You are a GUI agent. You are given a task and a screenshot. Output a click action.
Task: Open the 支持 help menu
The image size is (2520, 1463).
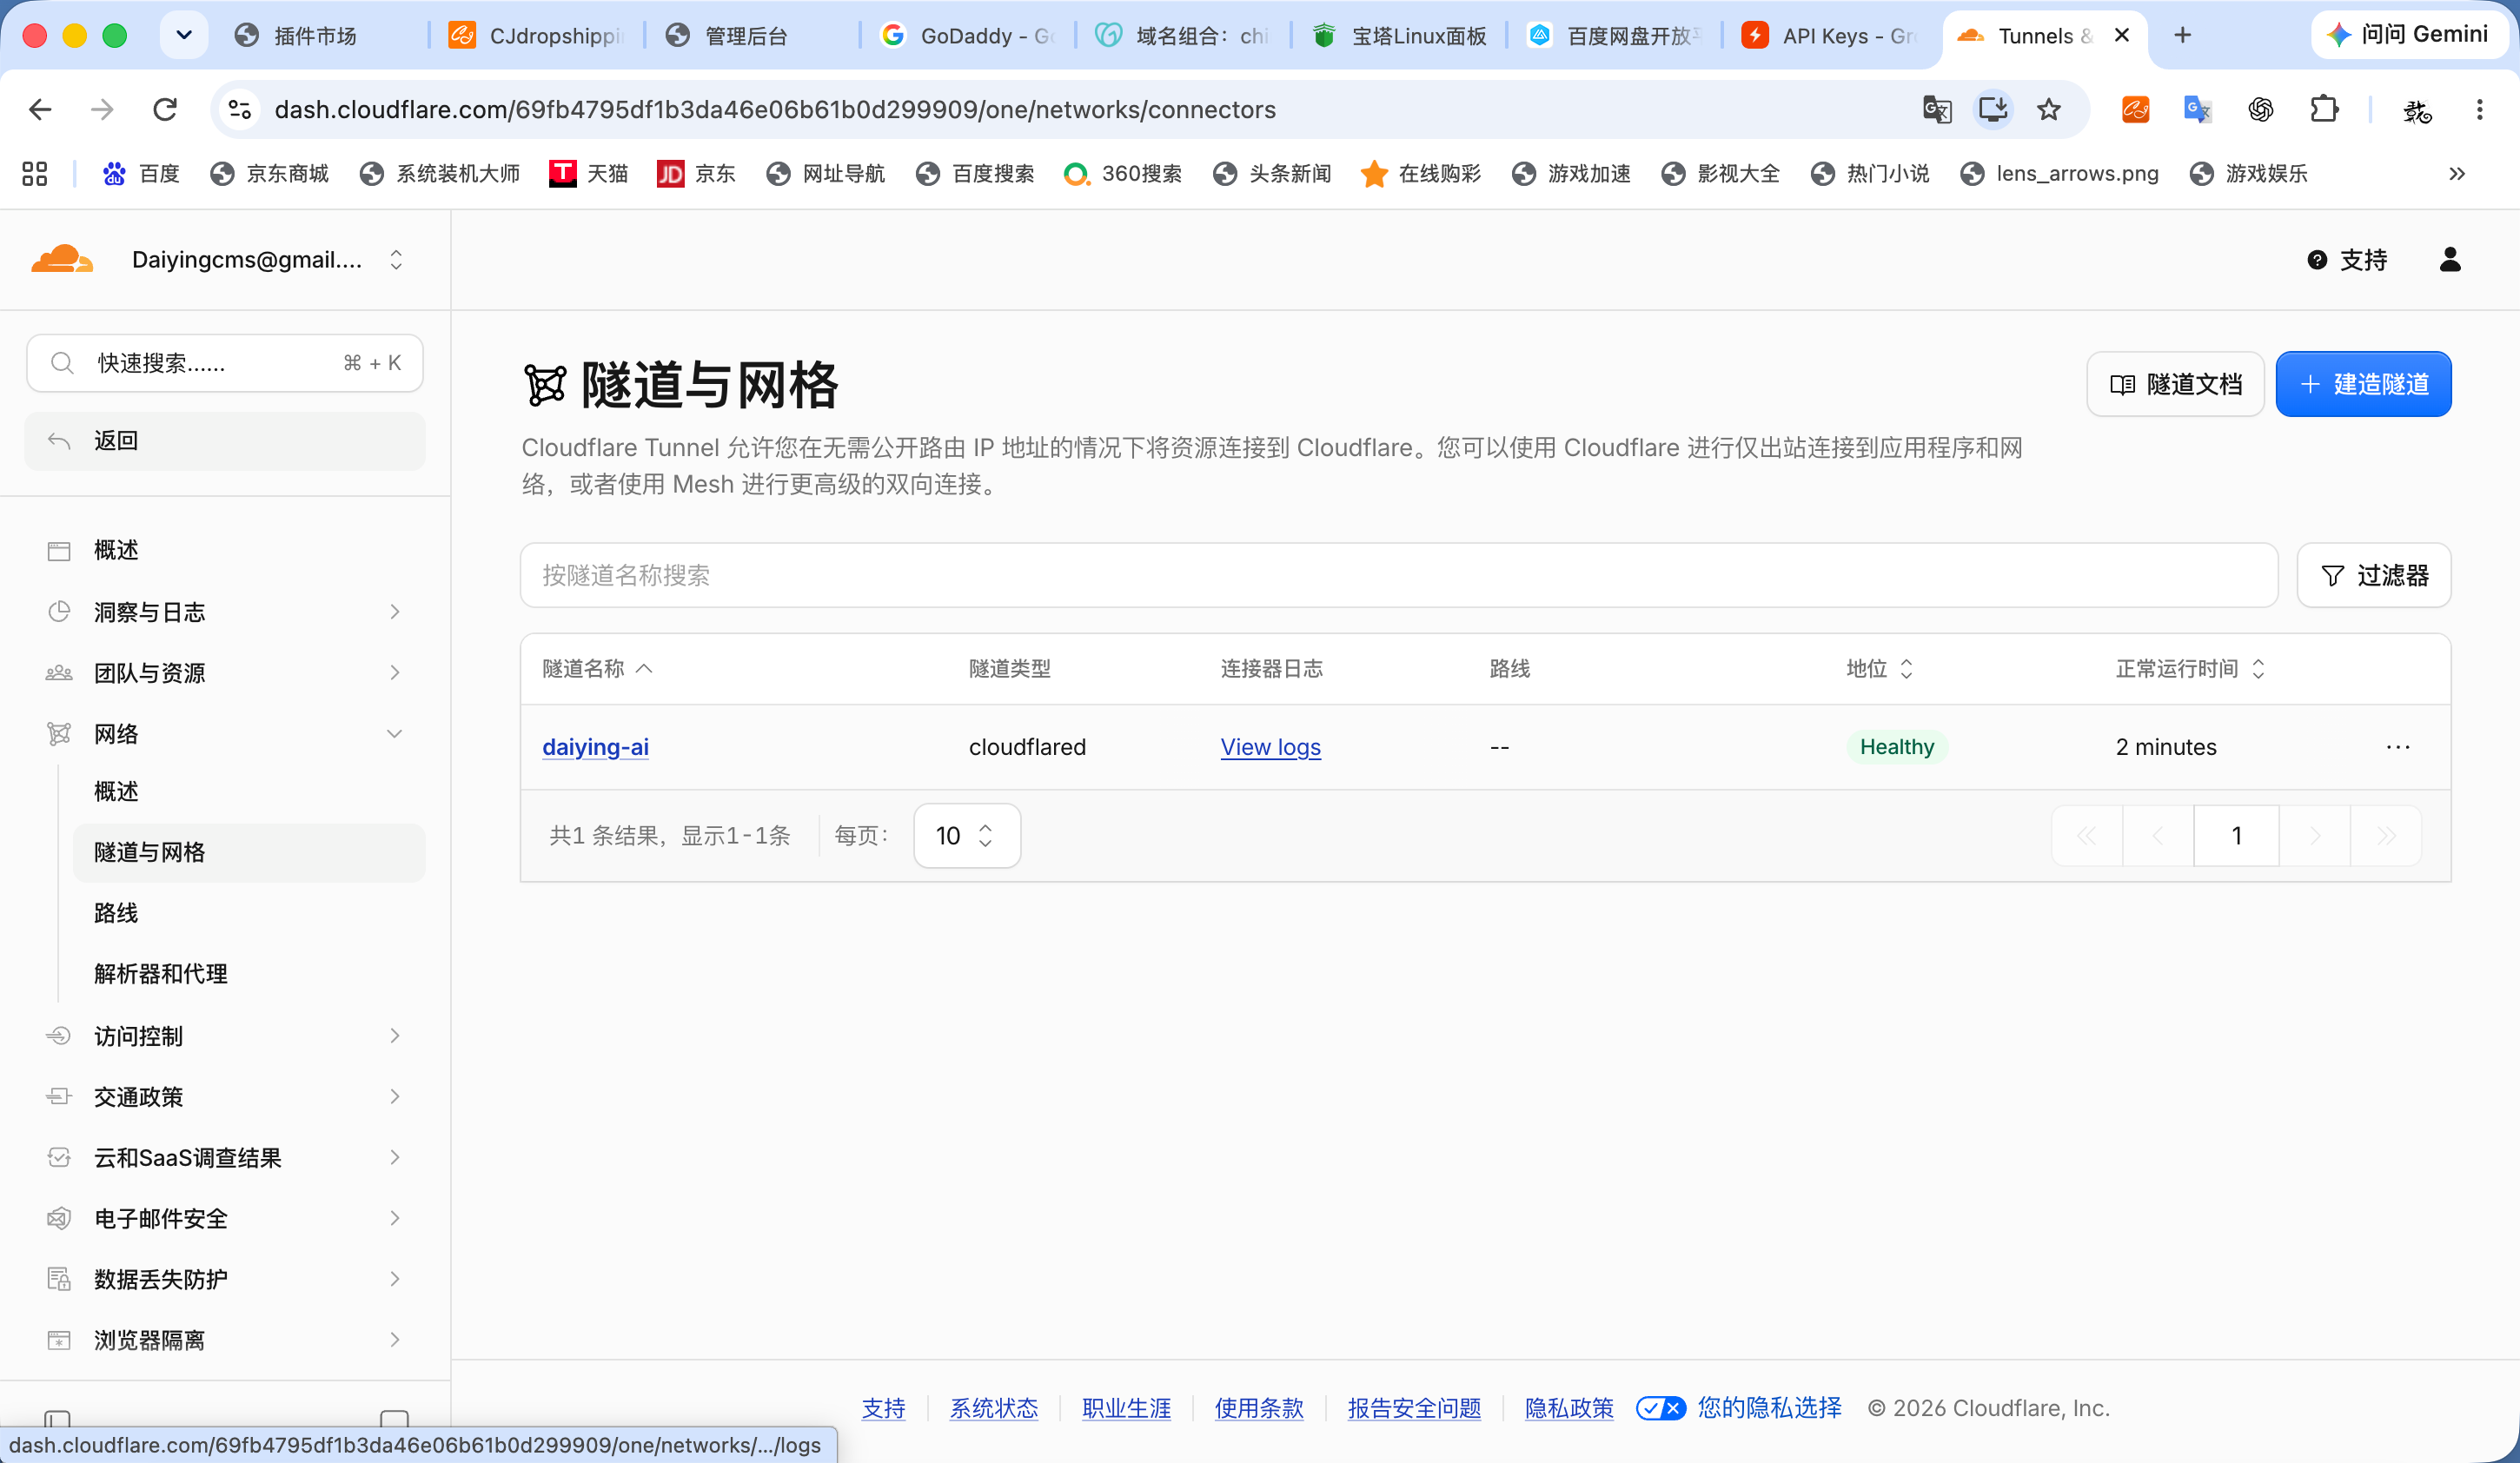2346,260
